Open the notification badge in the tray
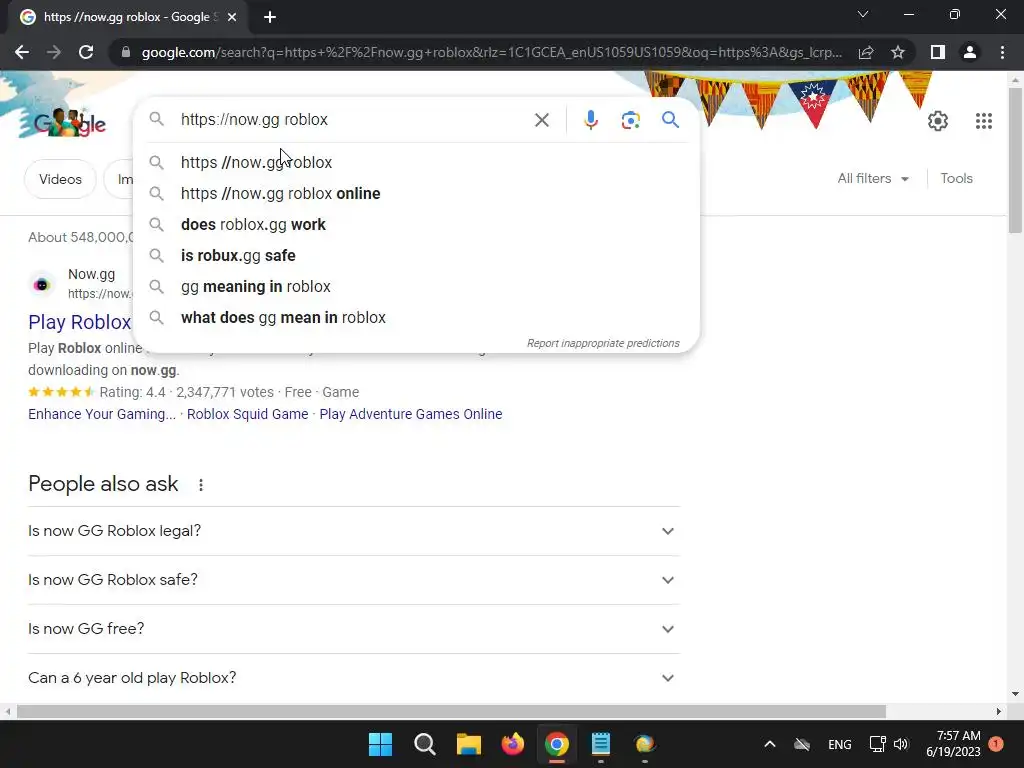The width and height of the screenshot is (1024, 768). 996,744
